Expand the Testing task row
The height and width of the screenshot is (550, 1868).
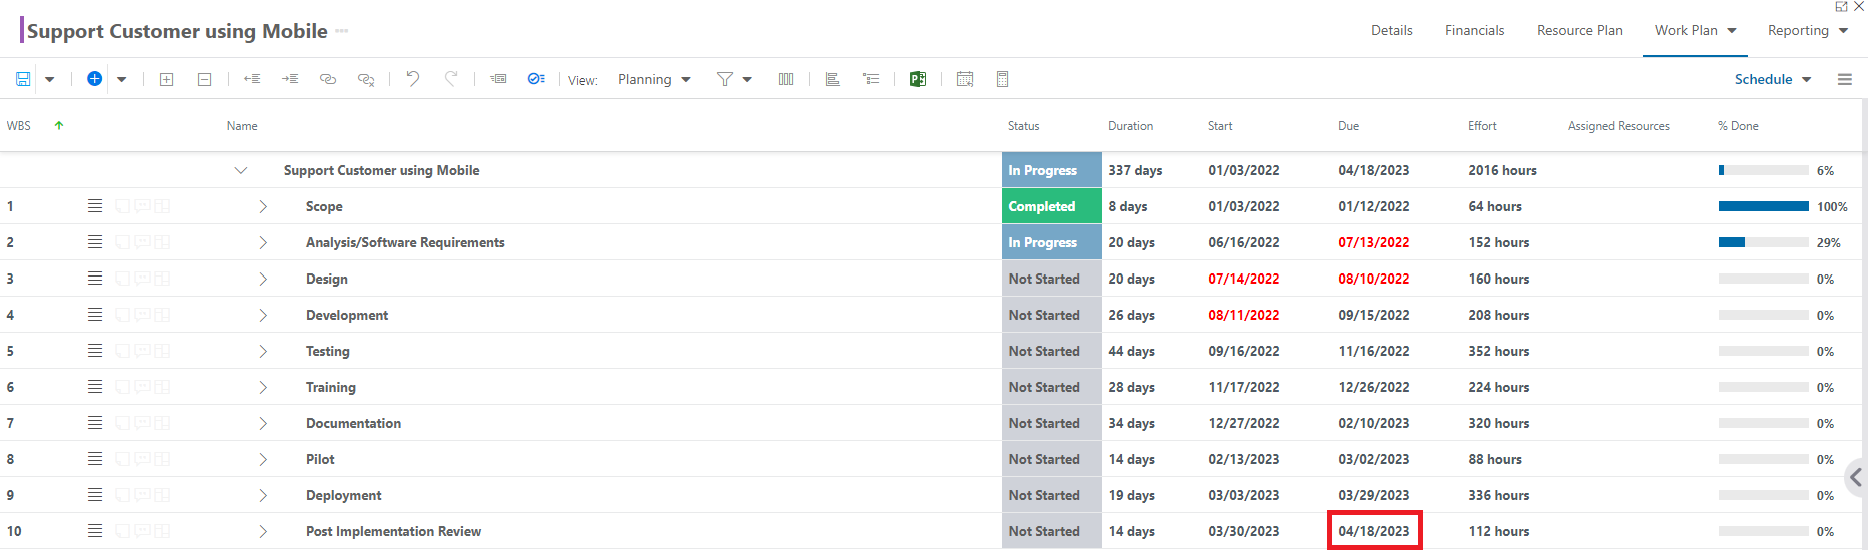(263, 351)
